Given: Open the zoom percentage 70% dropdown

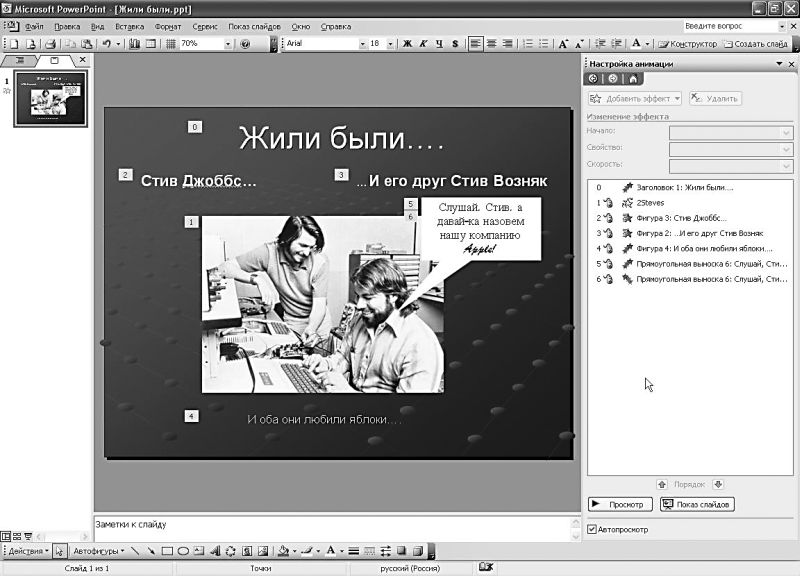Looking at the screenshot, I should pos(229,44).
